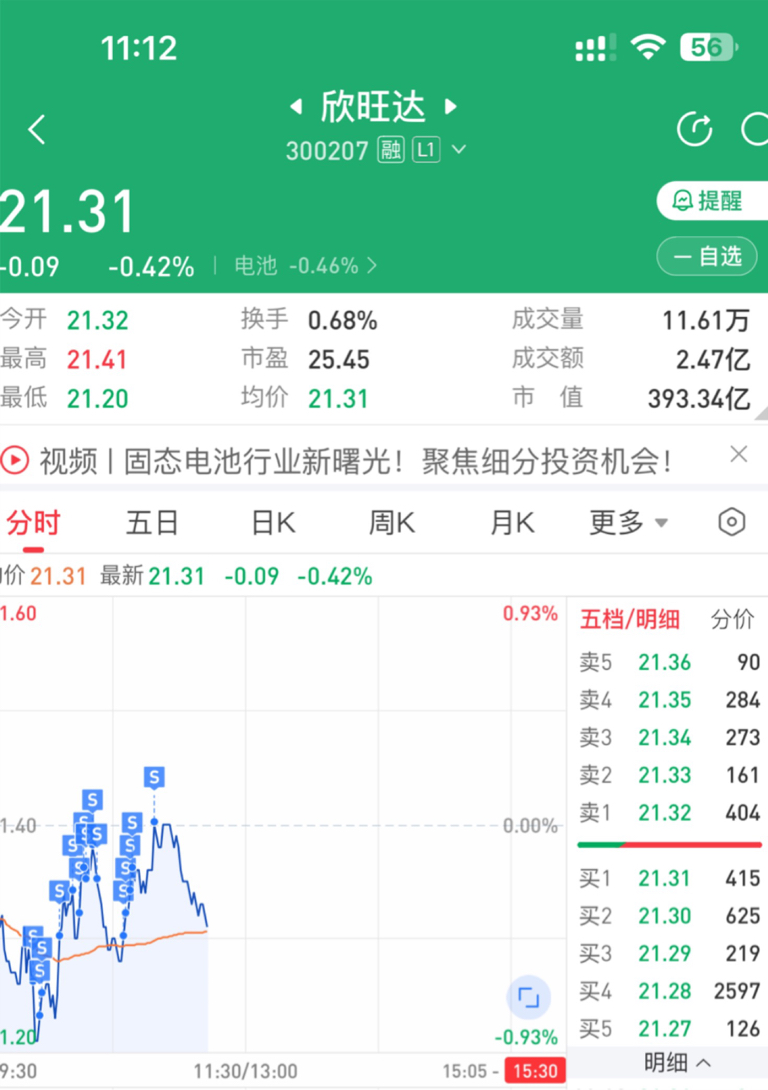Select the 日K chart tab

point(273,523)
